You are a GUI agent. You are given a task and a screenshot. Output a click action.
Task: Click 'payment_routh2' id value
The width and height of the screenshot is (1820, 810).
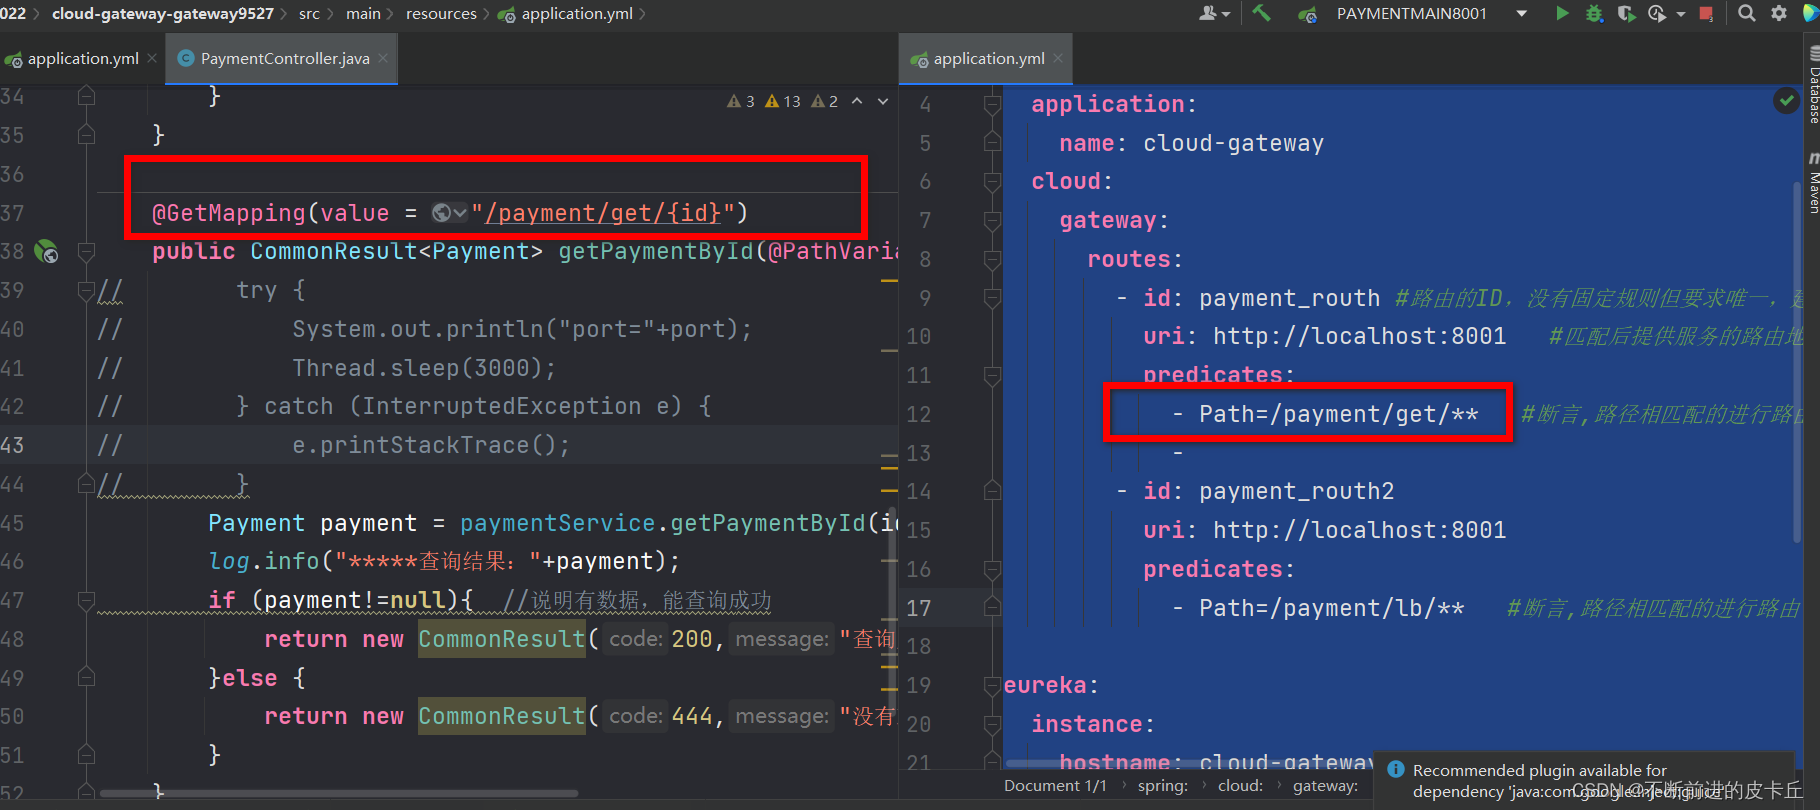[x=1296, y=491]
